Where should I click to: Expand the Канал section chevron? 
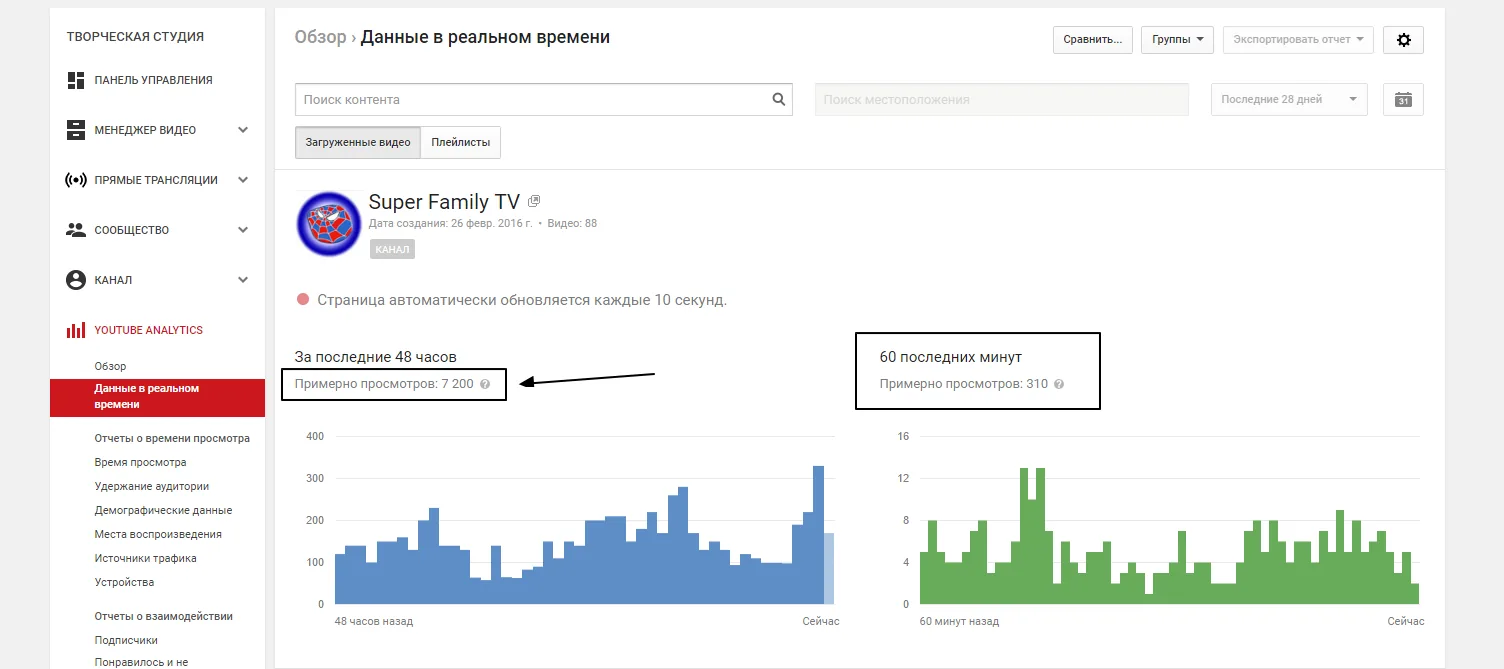point(243,280)
